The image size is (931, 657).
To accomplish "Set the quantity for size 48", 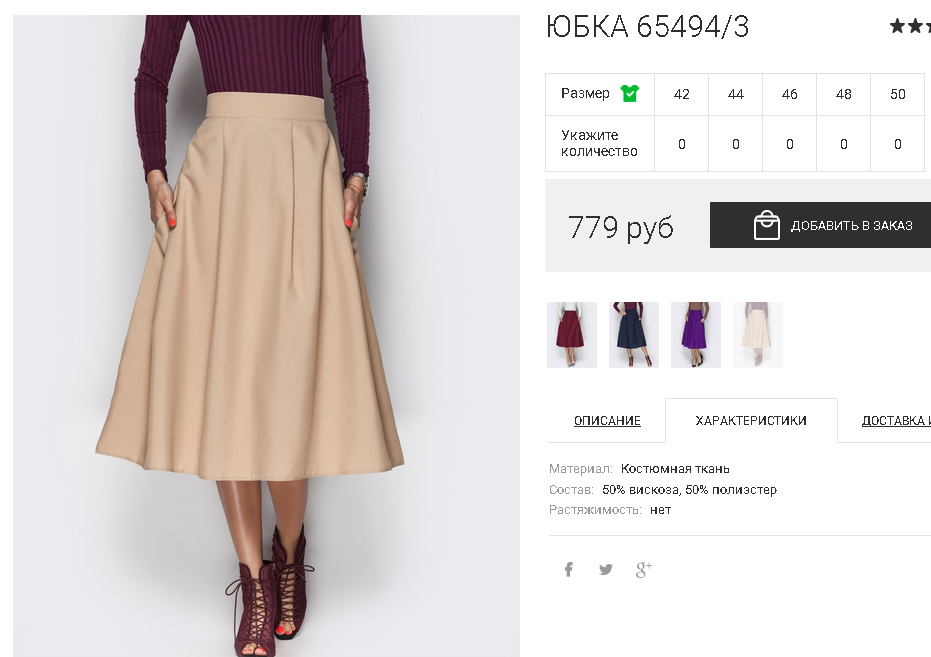I will coord(844,144).
